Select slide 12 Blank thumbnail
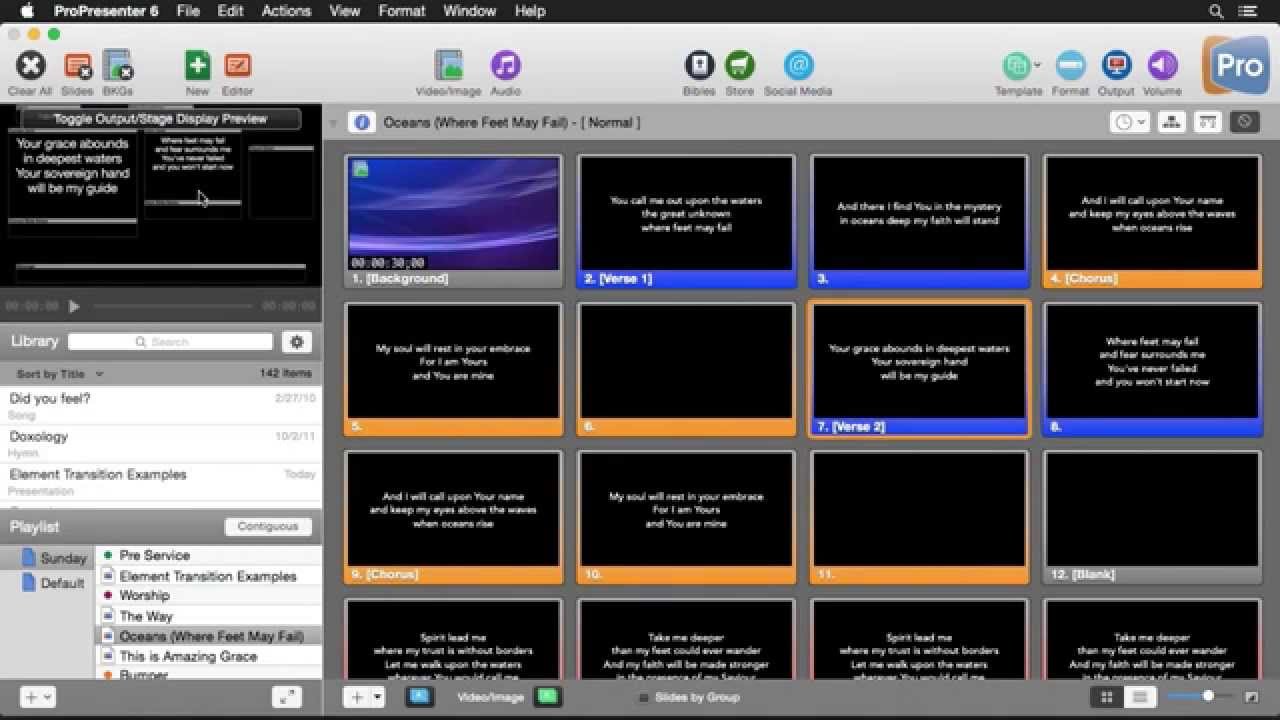 point(1152,517)
